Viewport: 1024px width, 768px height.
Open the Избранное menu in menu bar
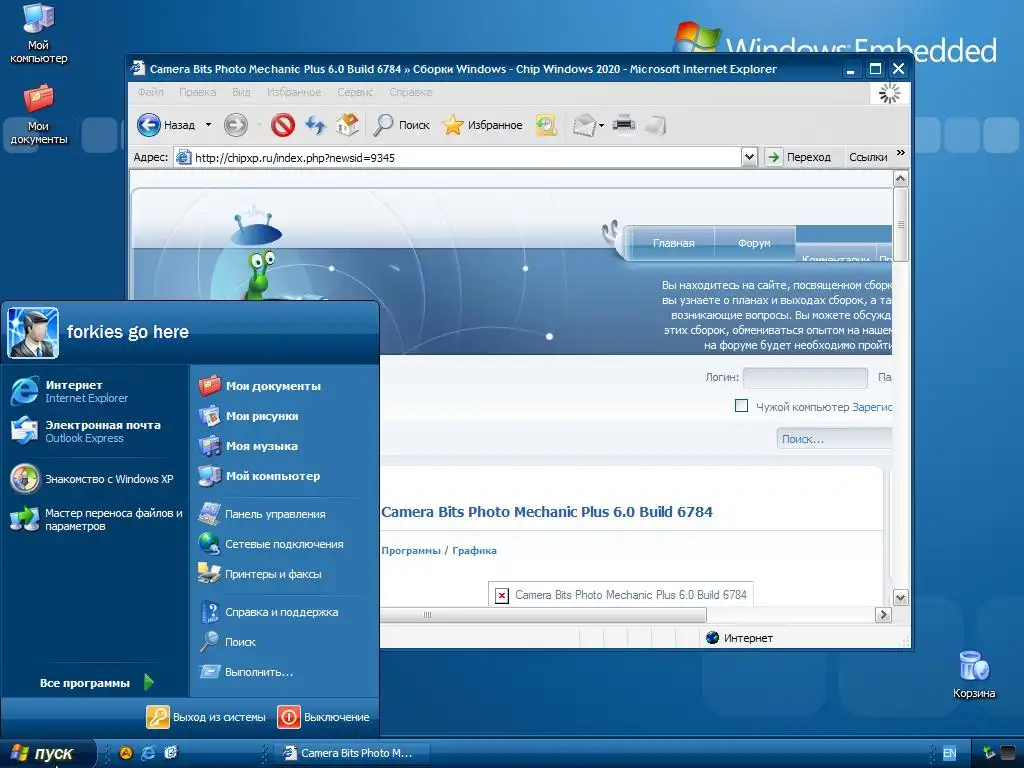point(294,92)
